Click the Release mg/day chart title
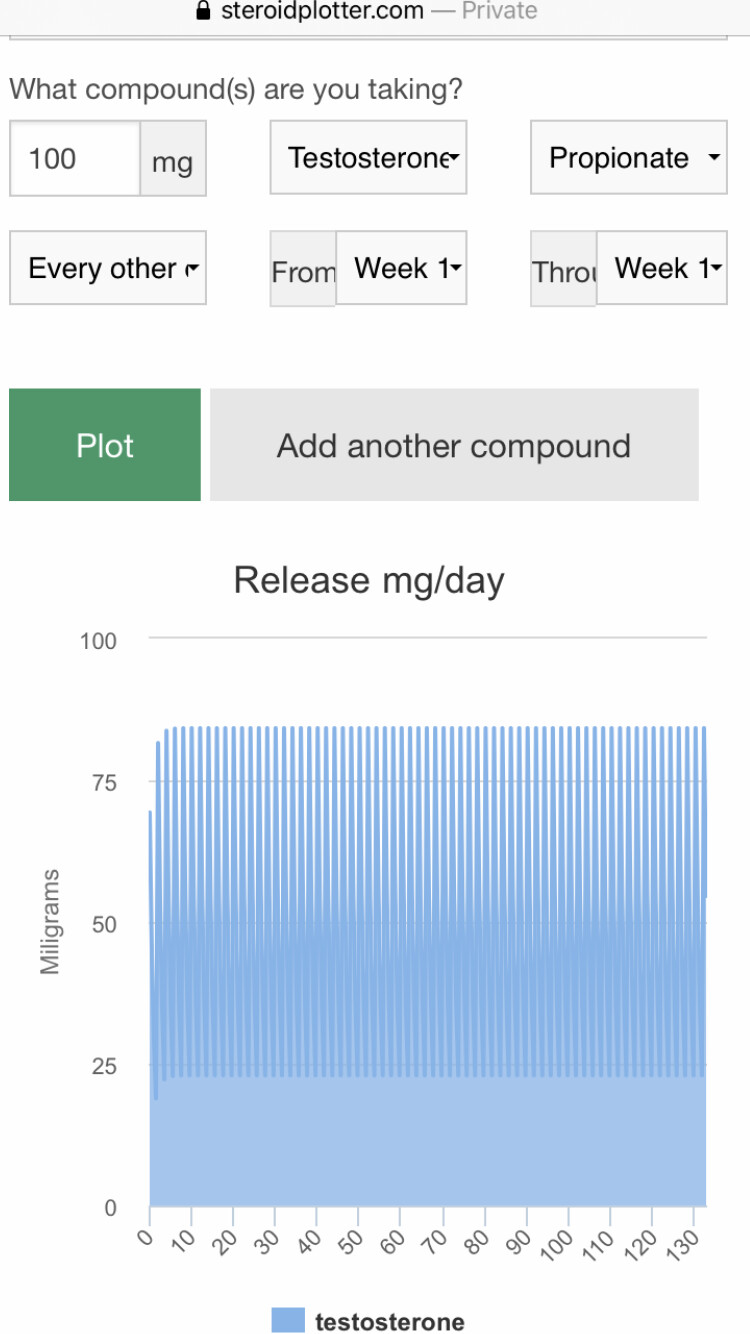 (369, 580)
